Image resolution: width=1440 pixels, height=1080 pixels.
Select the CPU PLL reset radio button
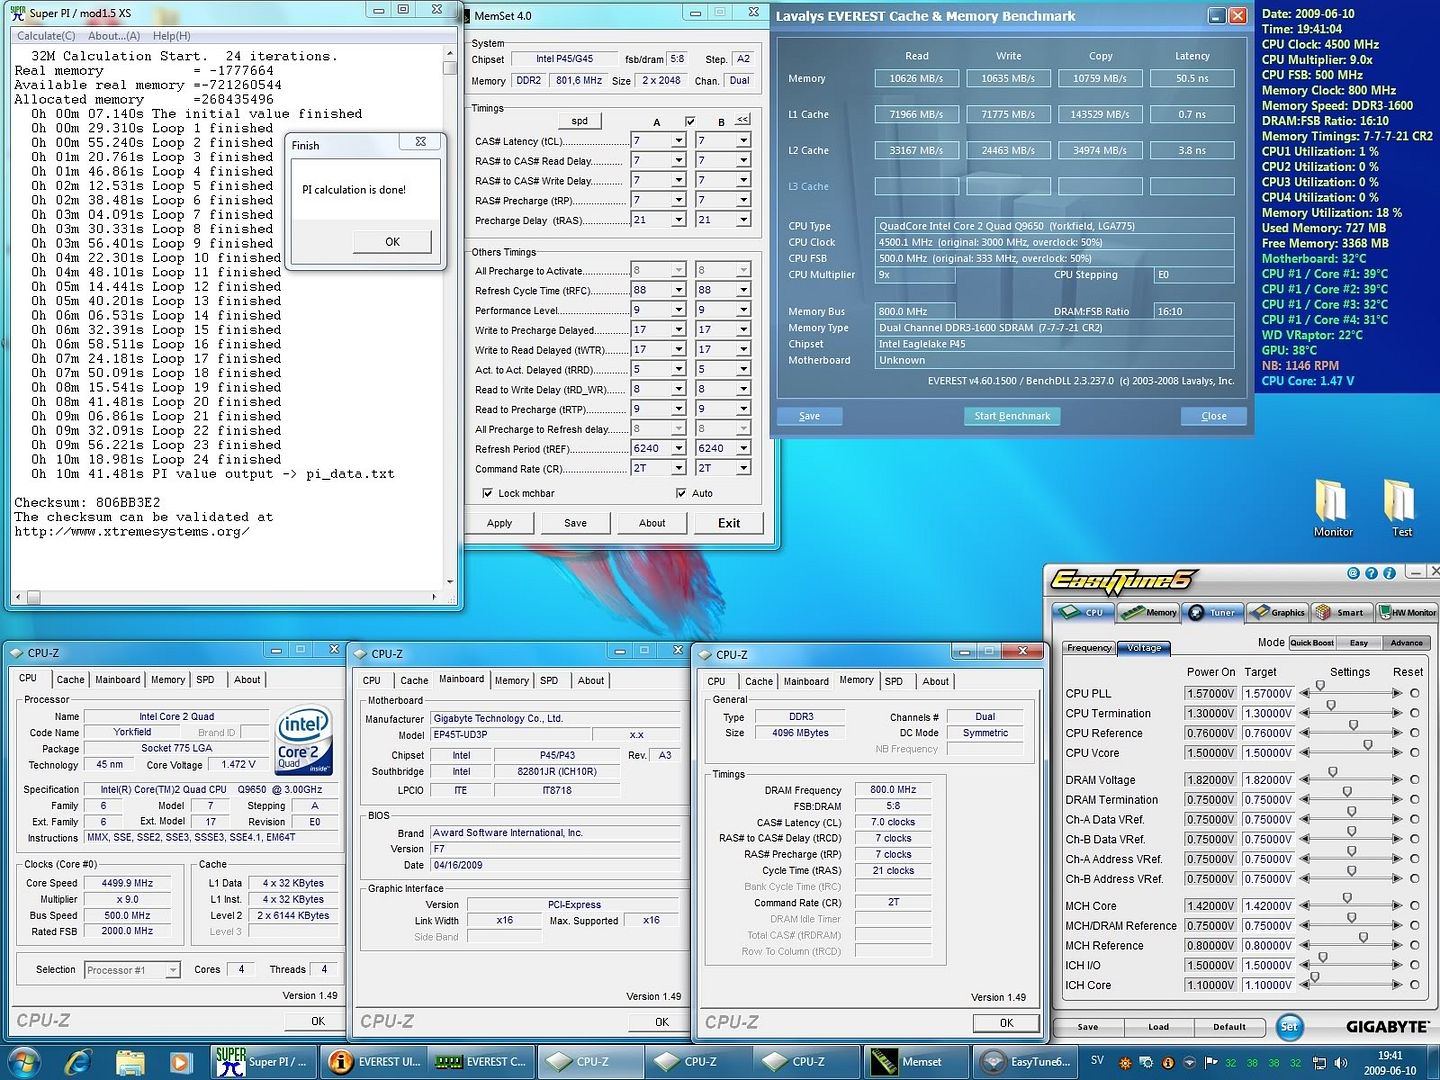(x=1415, y=693)
